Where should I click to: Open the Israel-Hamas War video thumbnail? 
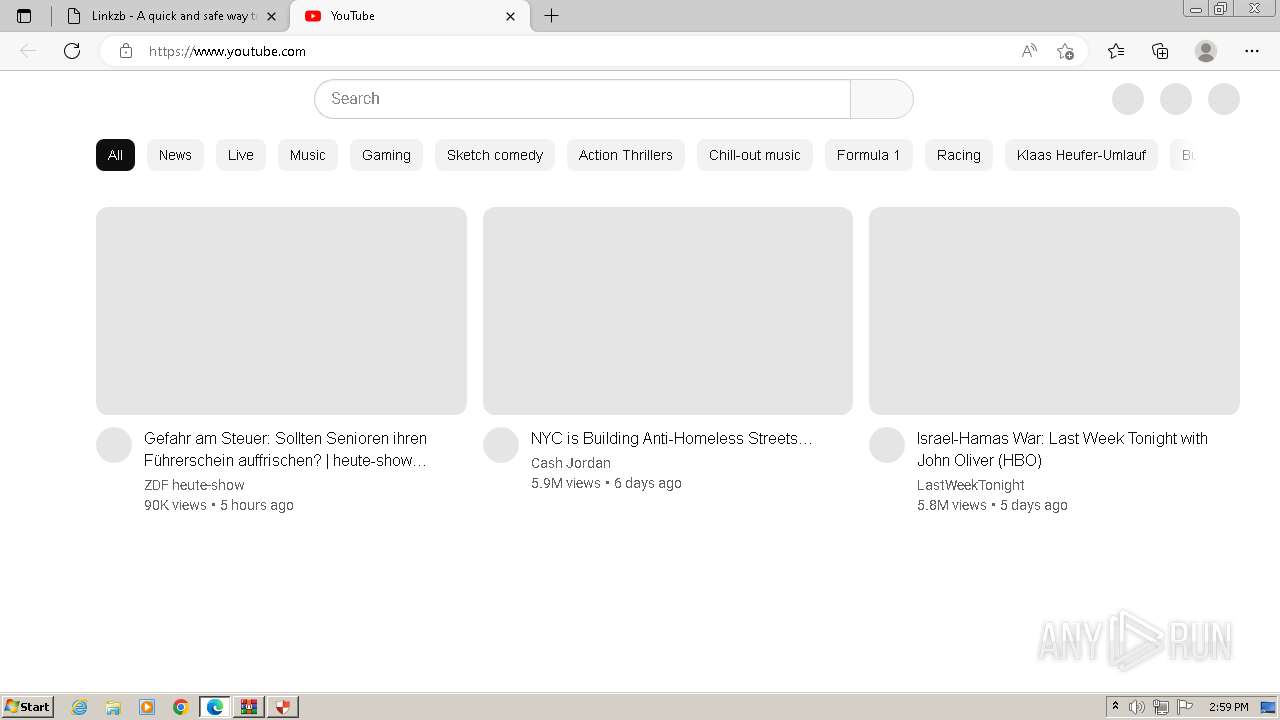1054,311
